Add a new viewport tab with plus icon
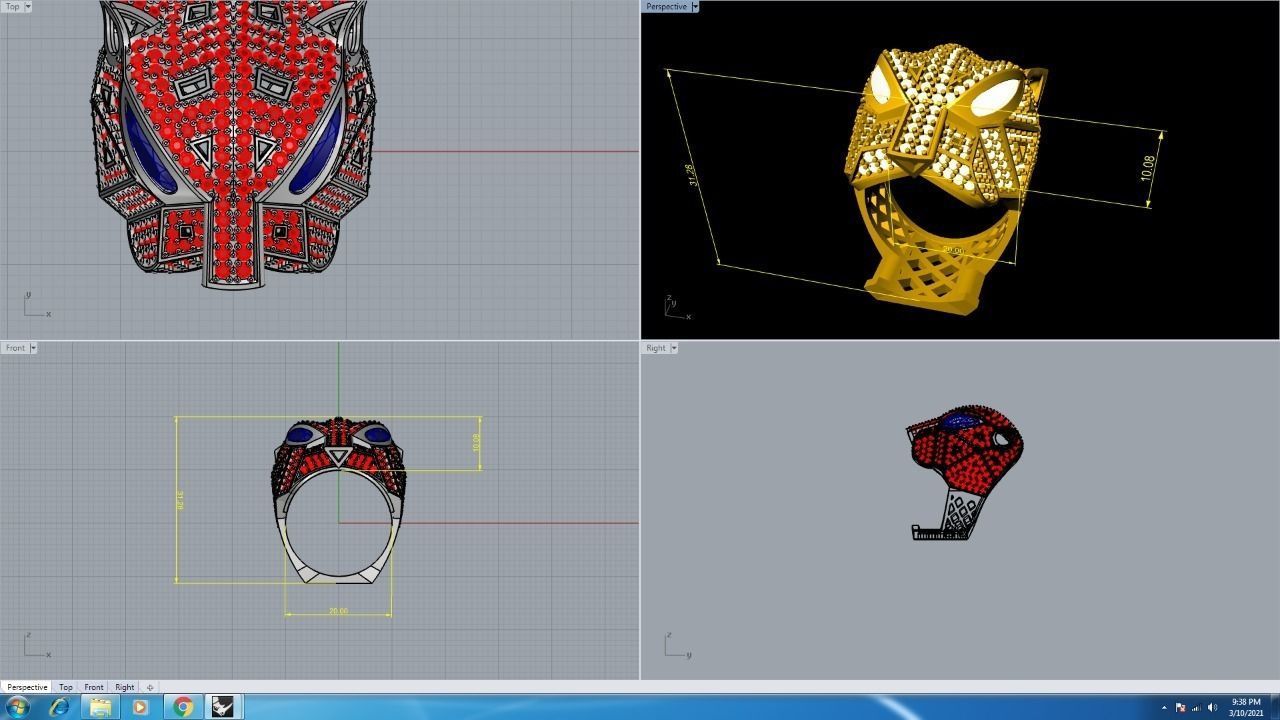Screen dimensions: 1280x720 click(x=150, y=687)
